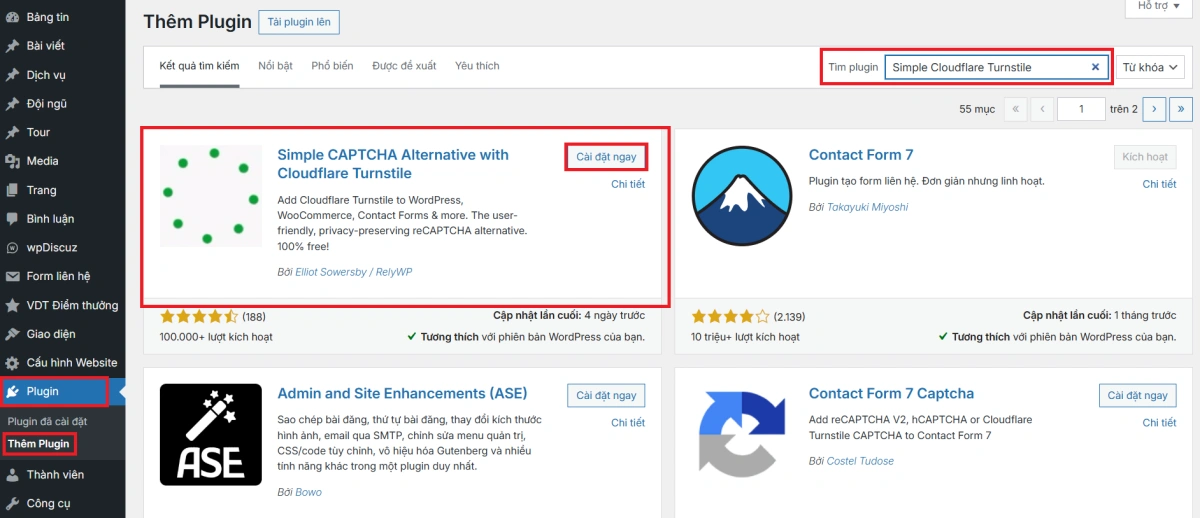Open the Contact Form 7 title link
Image resolution: width=1200 pixels, height=518 pixels.
pos(861,155)
